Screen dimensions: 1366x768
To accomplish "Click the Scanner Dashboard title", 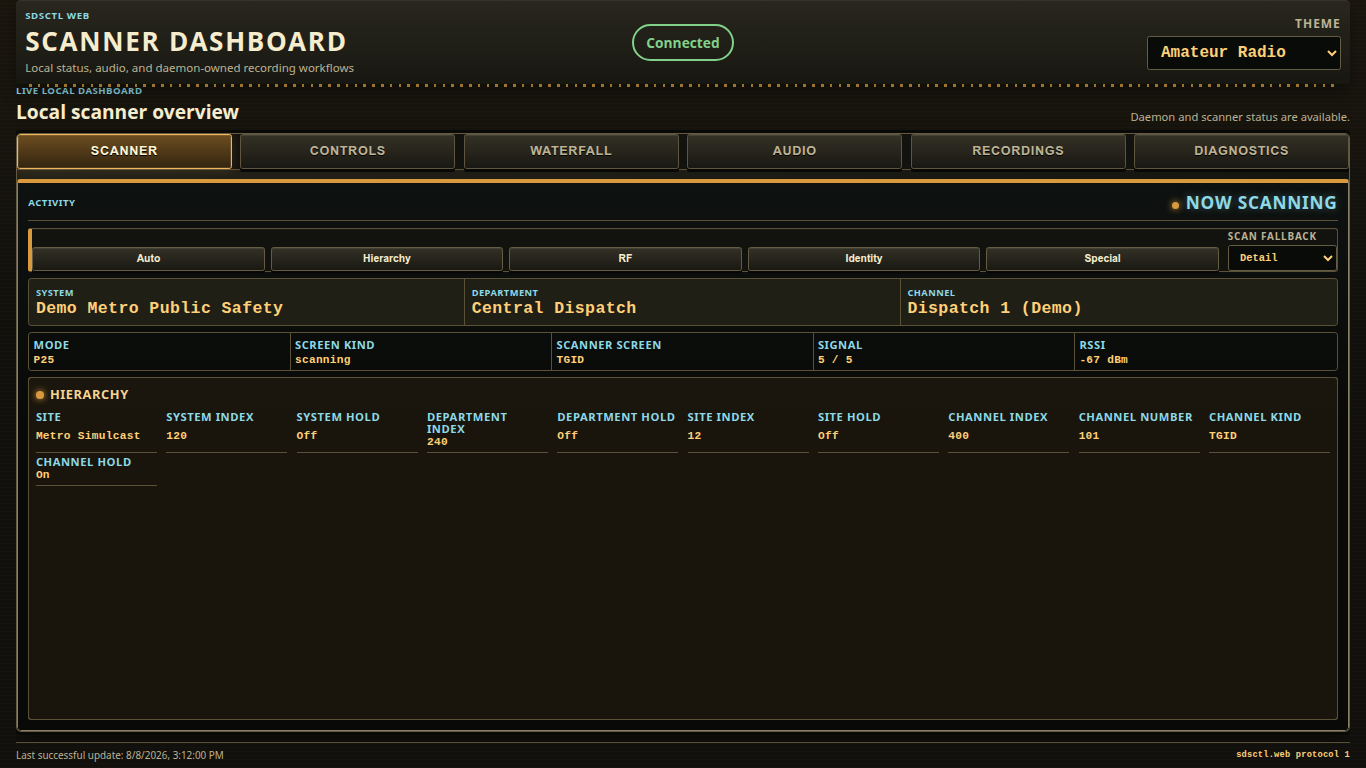I will tap(186, 42).
